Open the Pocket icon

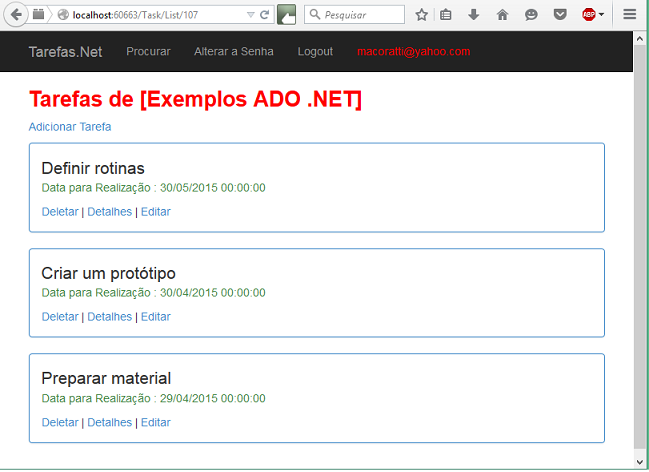560,15
